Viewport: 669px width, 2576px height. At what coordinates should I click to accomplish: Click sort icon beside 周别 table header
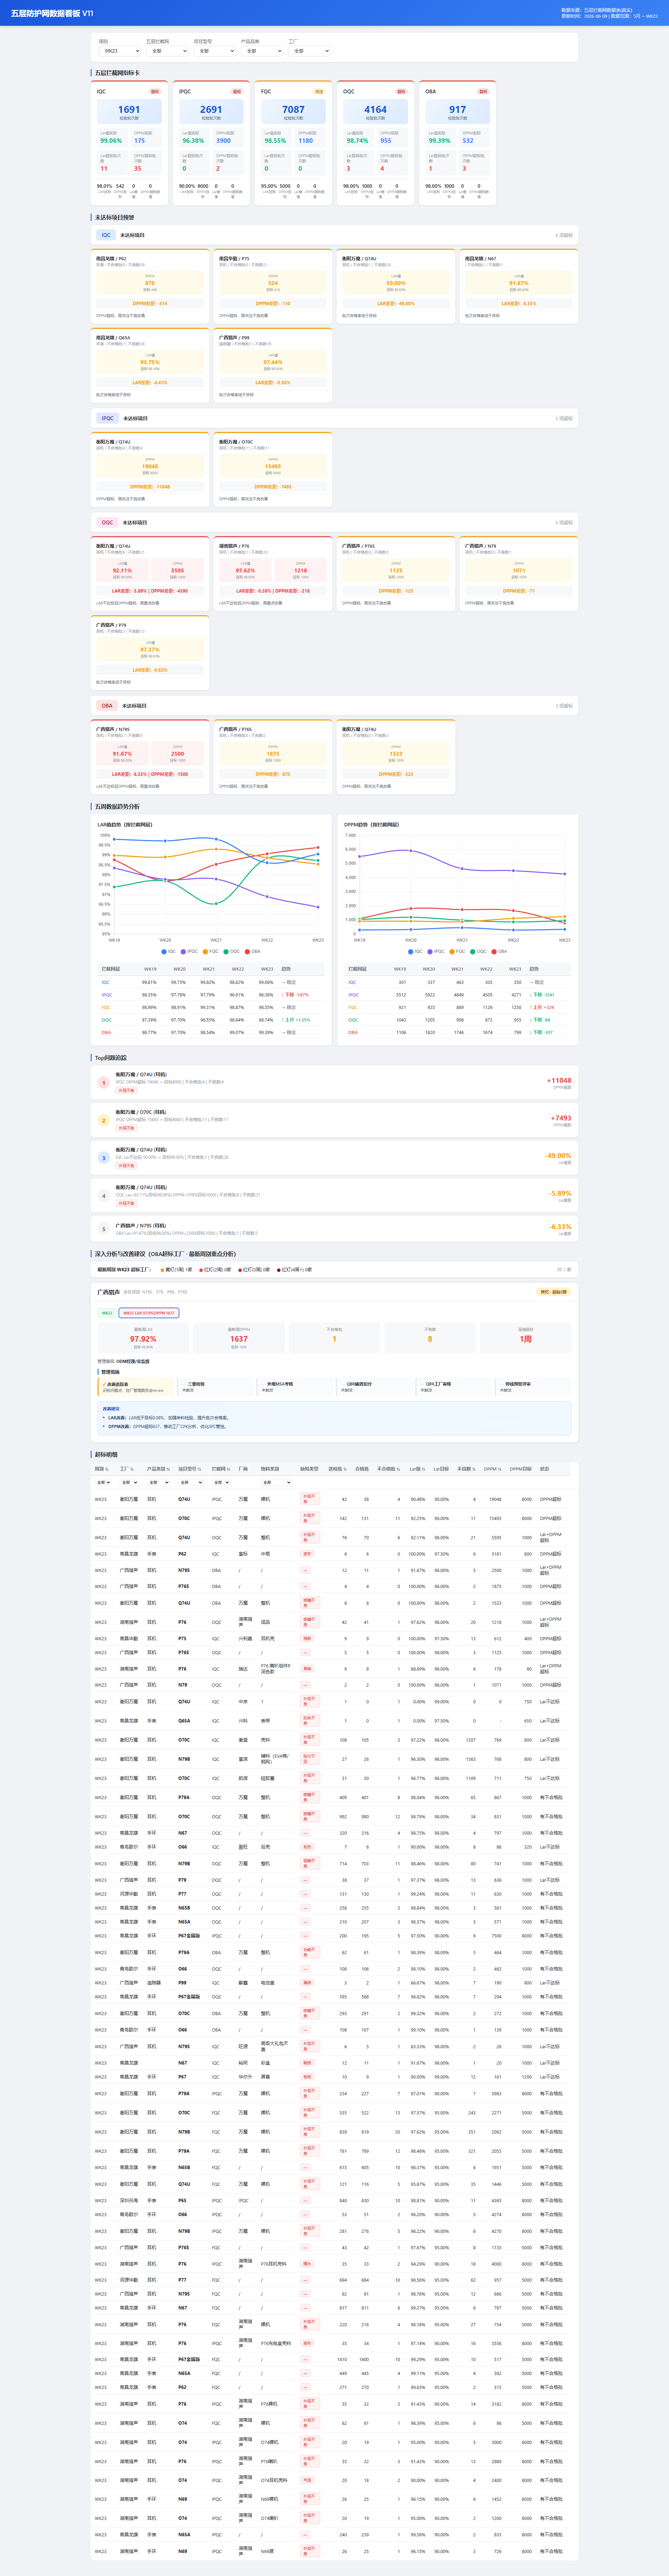click(107, 1469)
